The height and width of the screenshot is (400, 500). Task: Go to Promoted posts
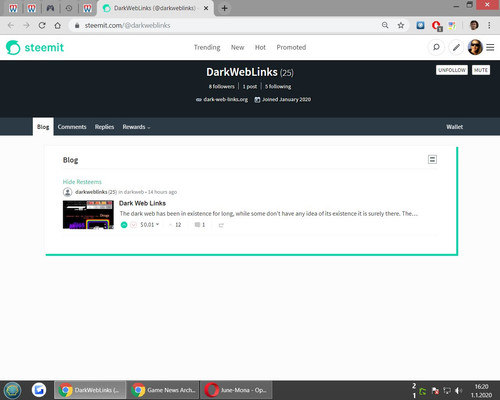tap(291, 47)
